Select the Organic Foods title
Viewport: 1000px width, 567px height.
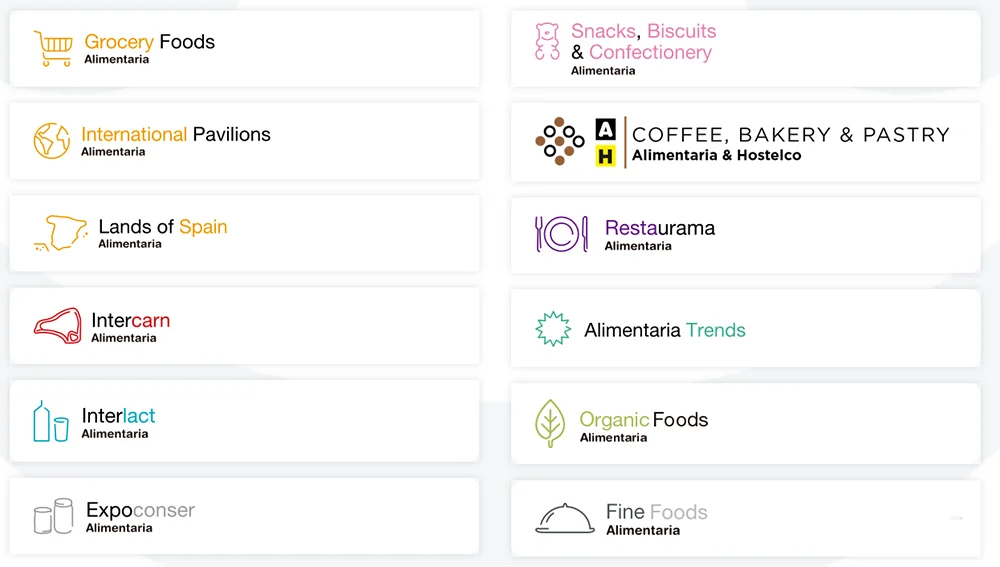point(643,420)
